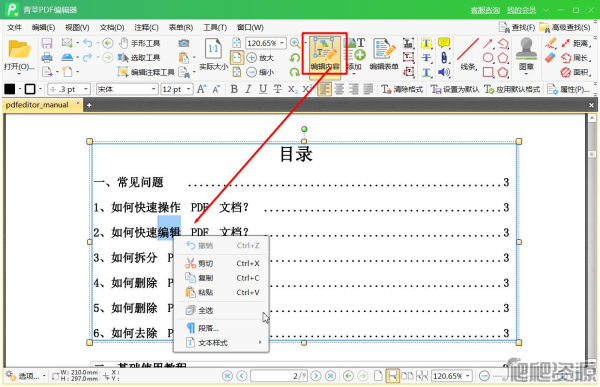This screenshot has width=600, height=387.
Task: Select the Underline text annotation tool
Action: click(x=426, y=72)
